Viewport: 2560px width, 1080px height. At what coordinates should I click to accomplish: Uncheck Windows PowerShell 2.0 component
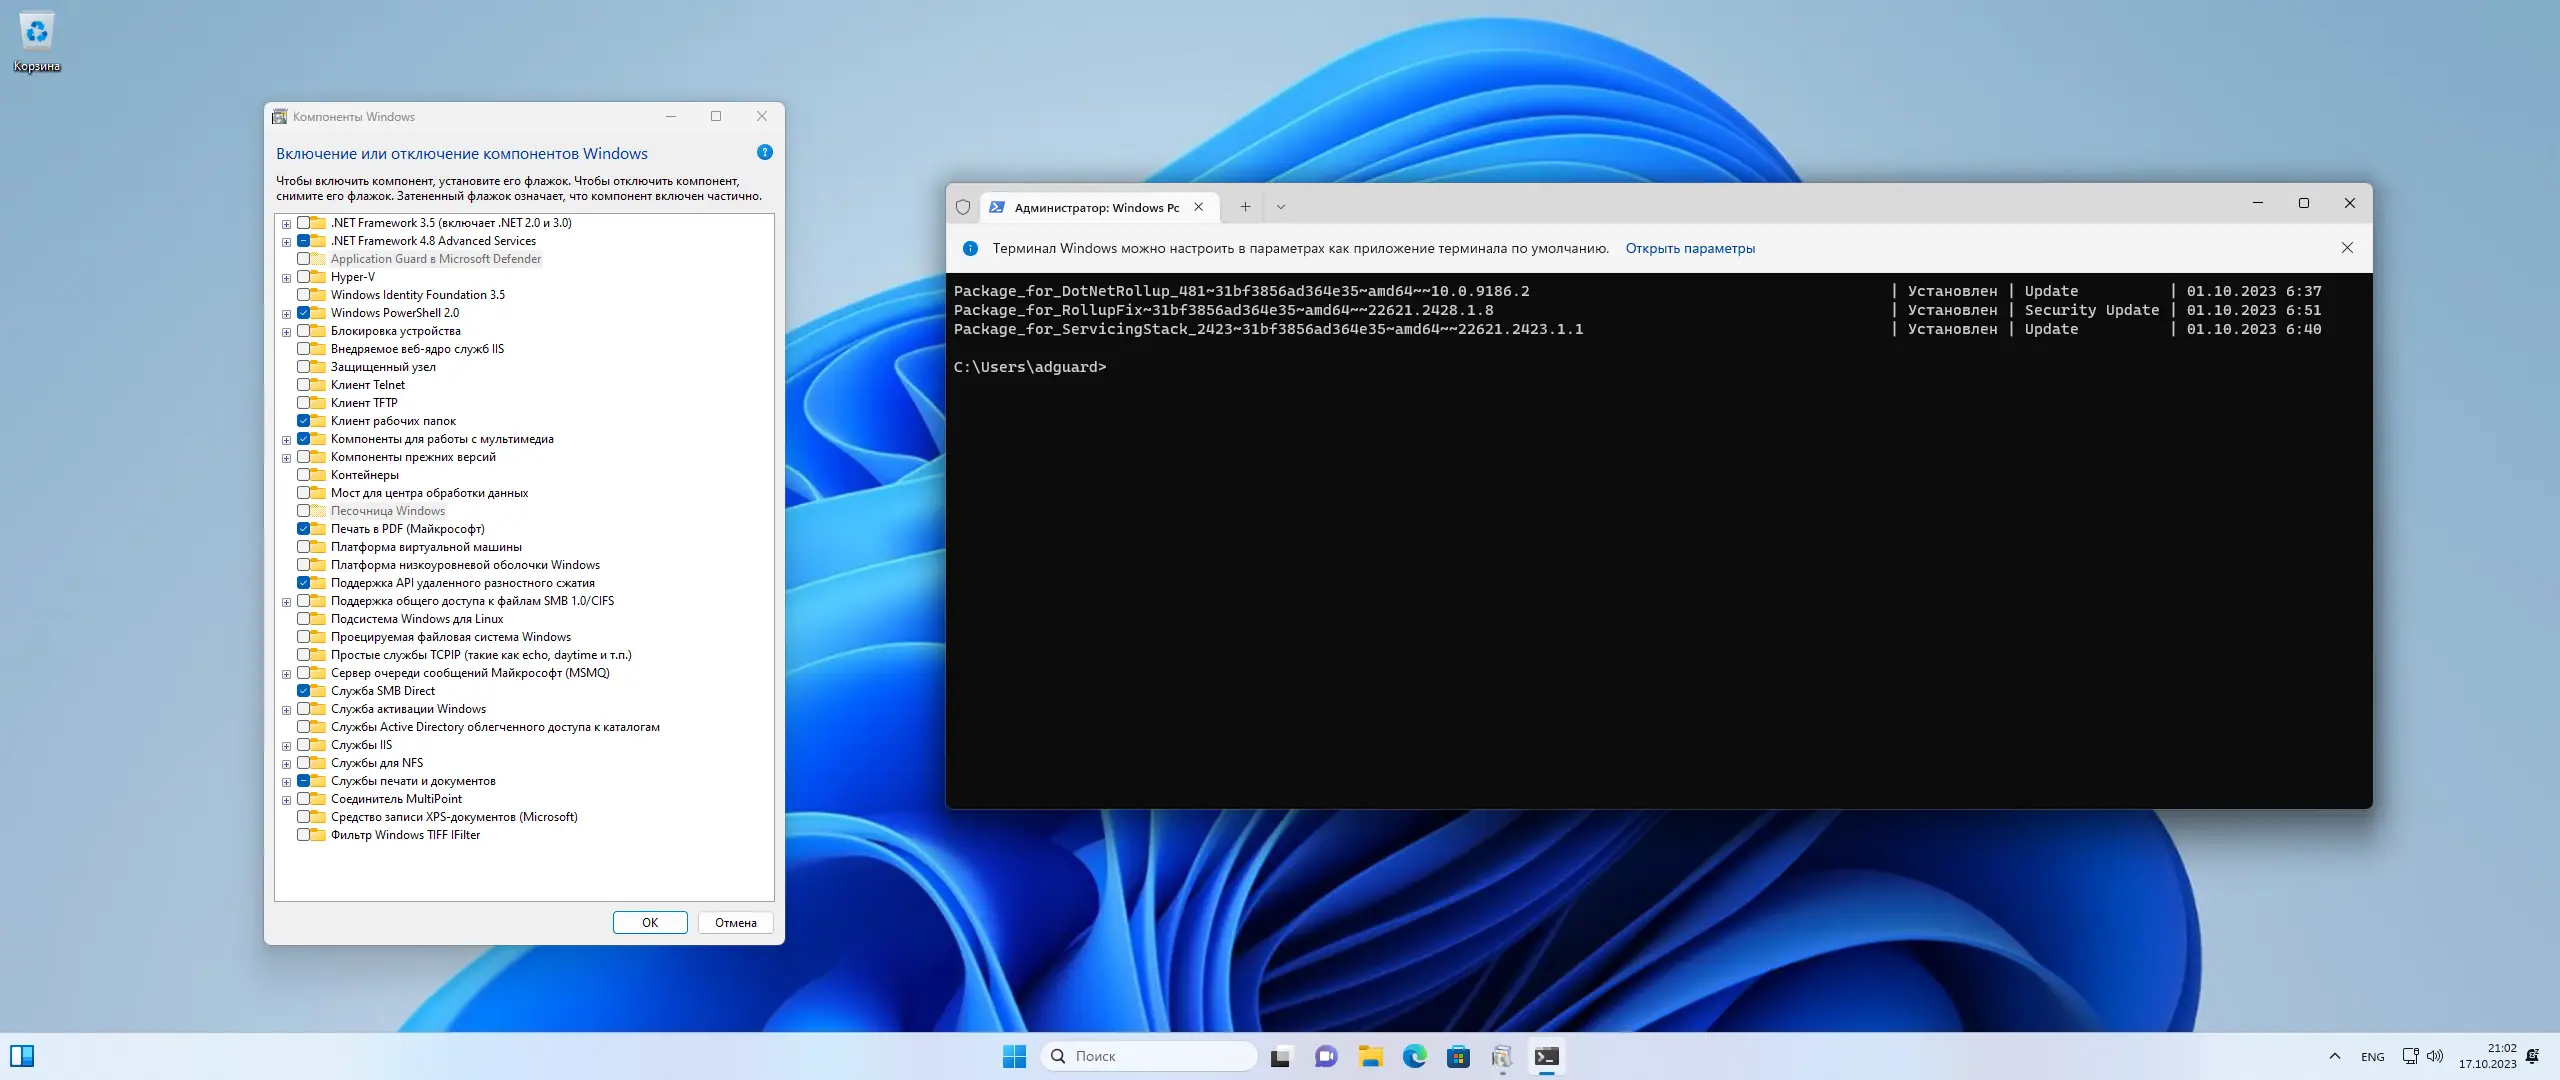304,313
